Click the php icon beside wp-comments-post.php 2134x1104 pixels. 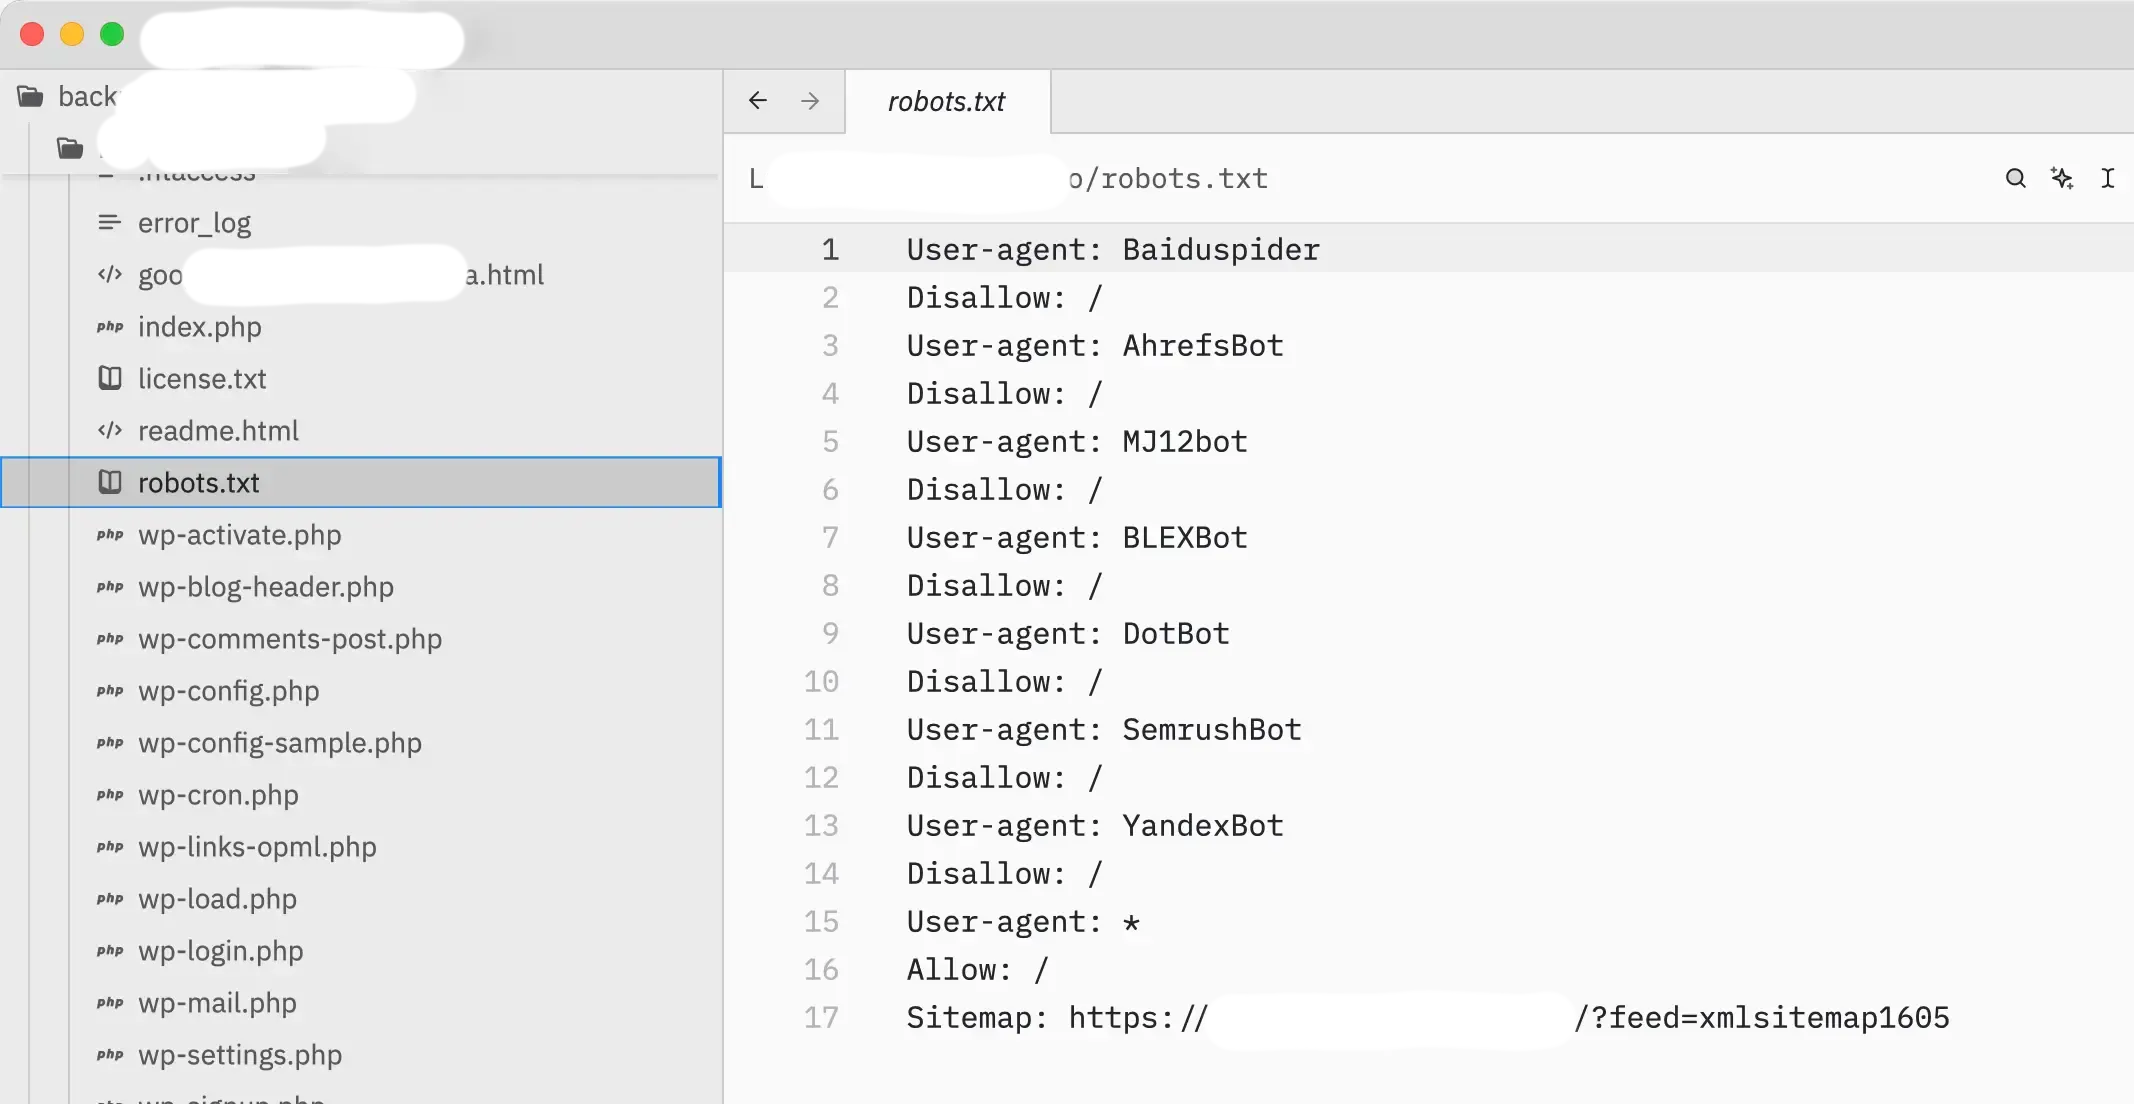(110, 639)
